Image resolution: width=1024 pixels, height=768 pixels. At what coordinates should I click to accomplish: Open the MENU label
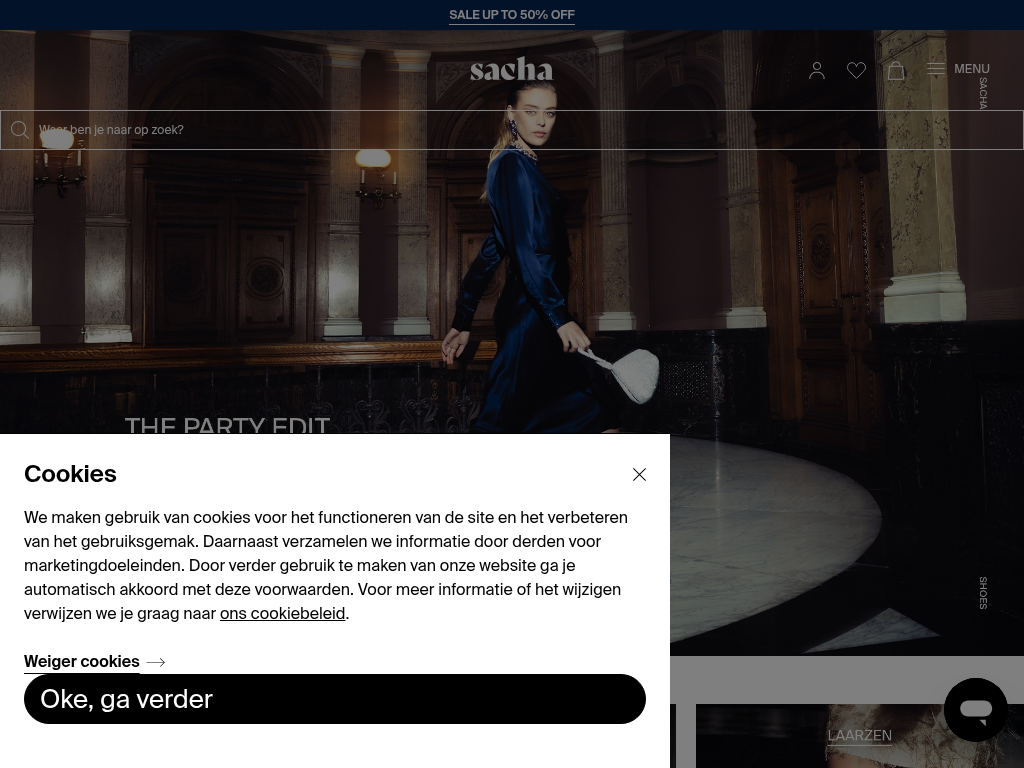[971, 69]
